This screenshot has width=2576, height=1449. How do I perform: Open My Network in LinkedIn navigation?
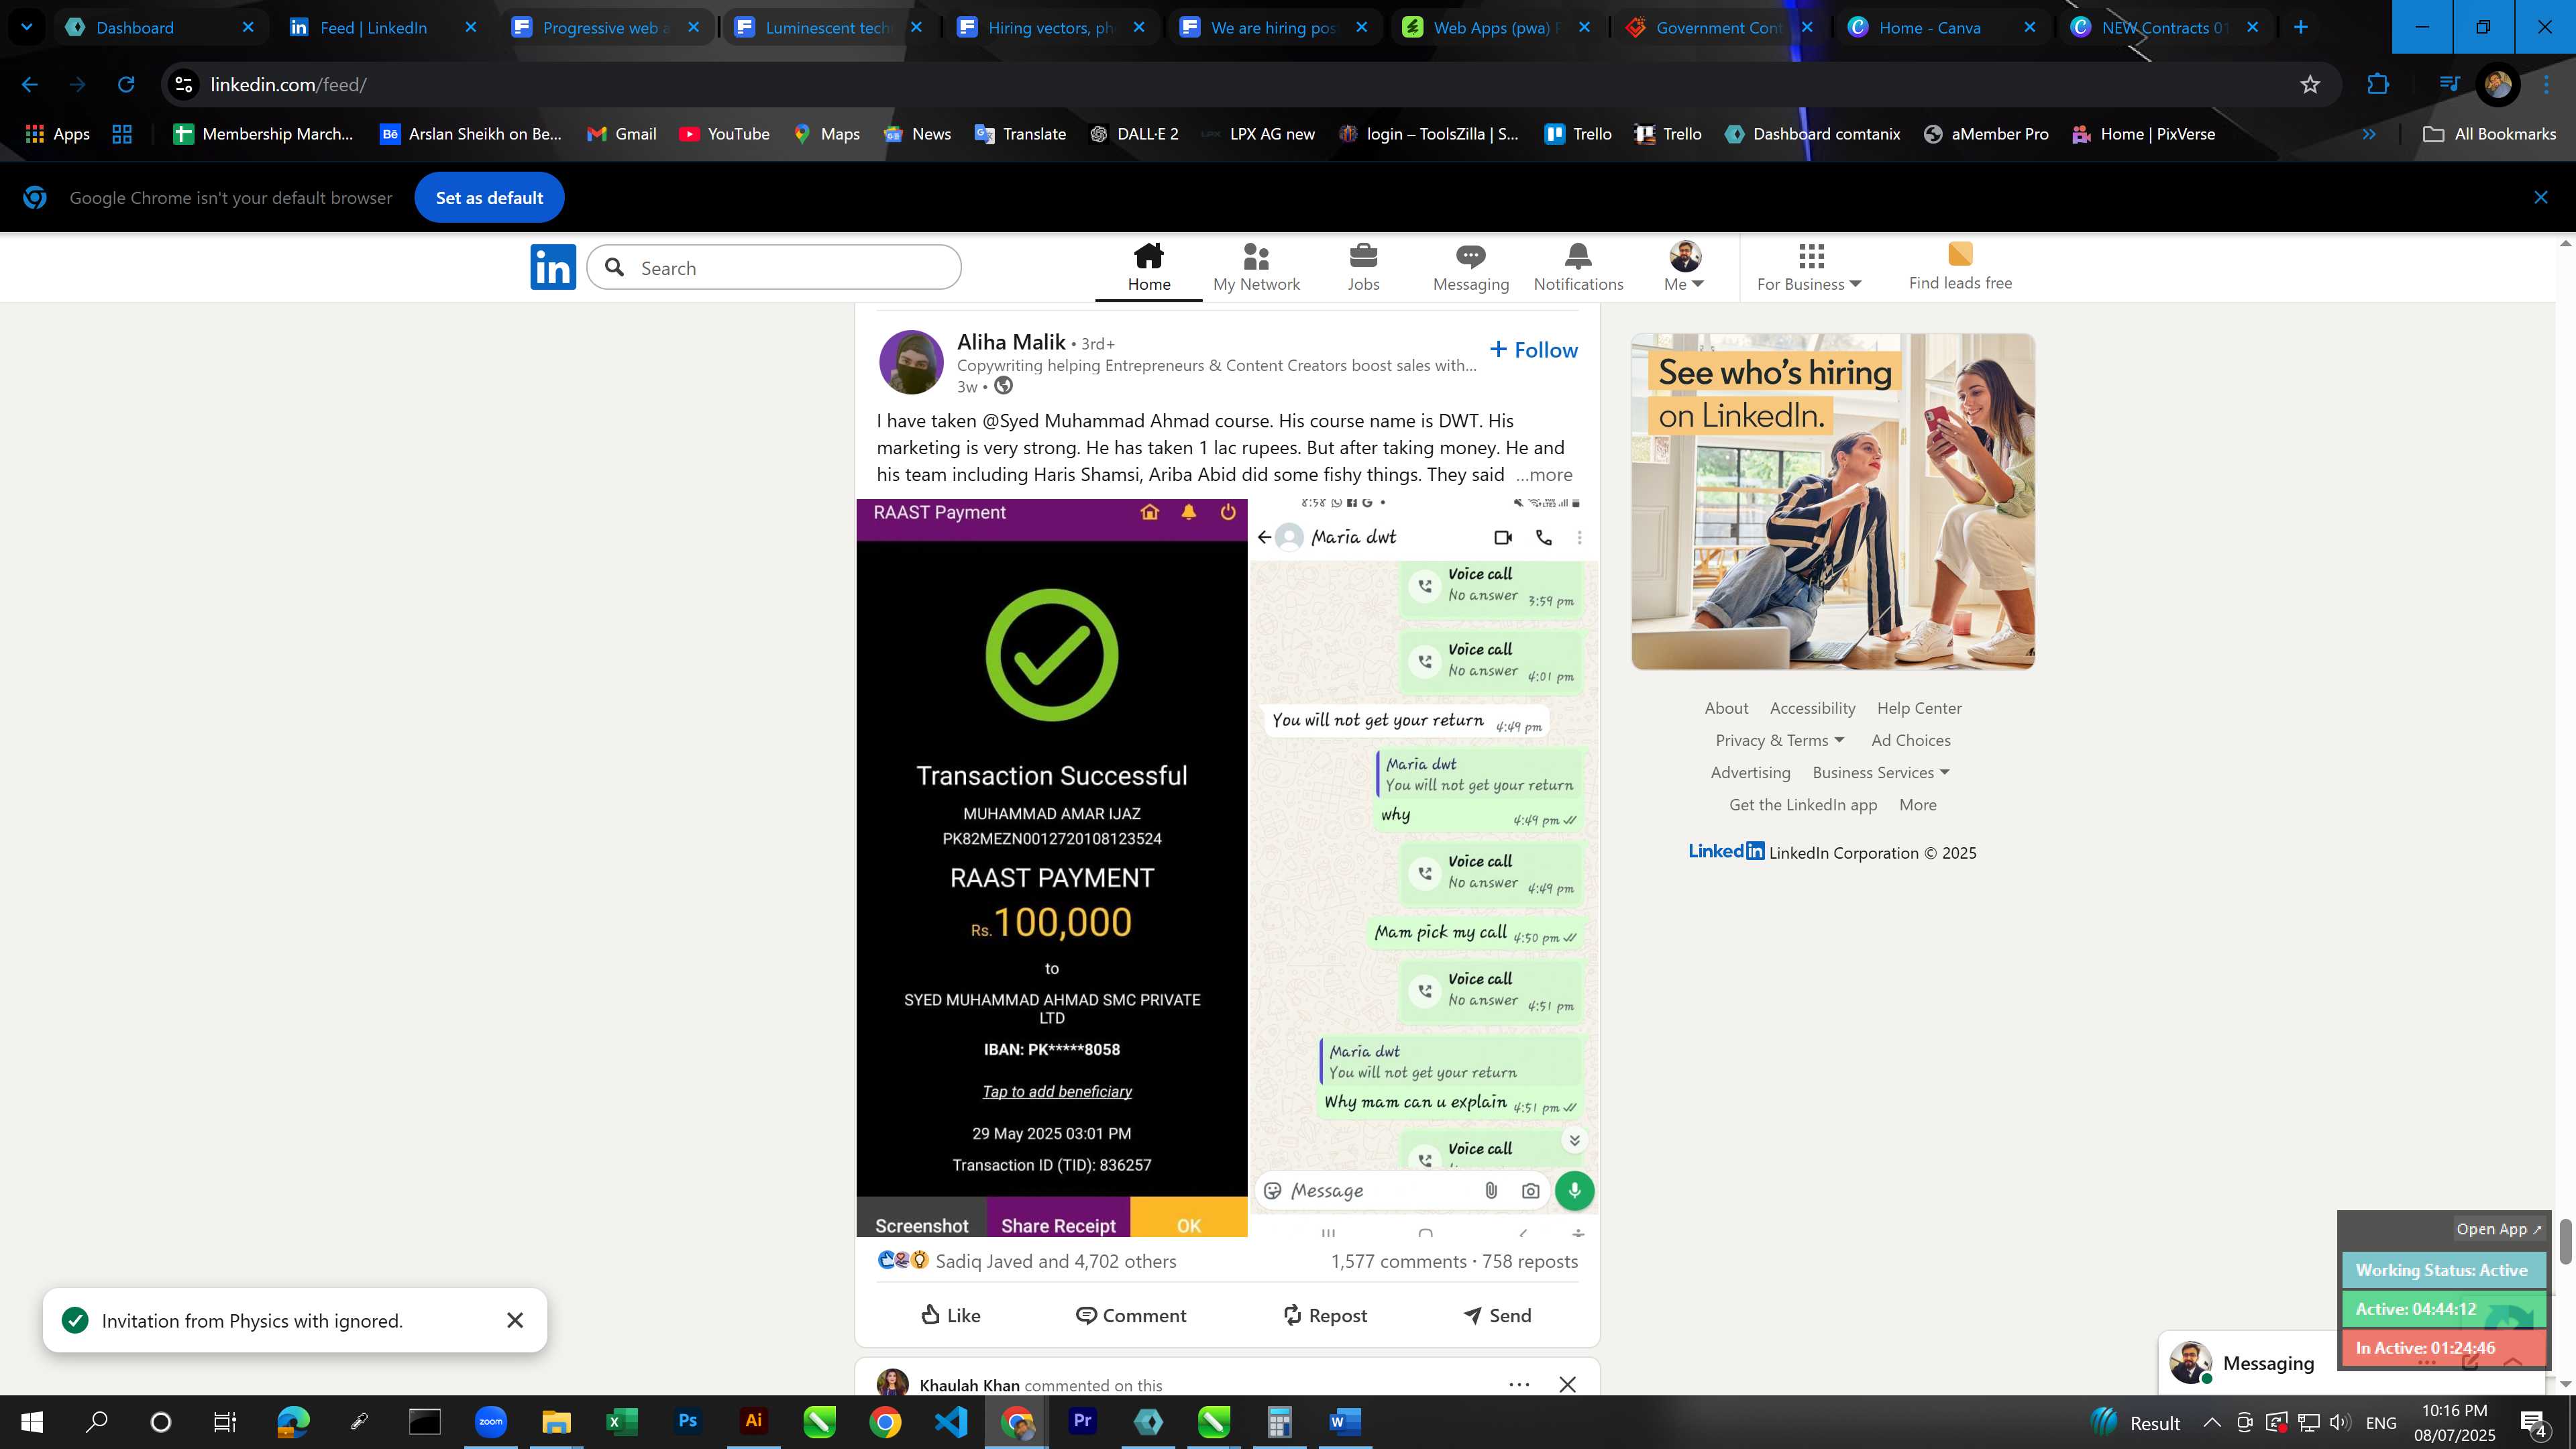tap(1256, 267)
